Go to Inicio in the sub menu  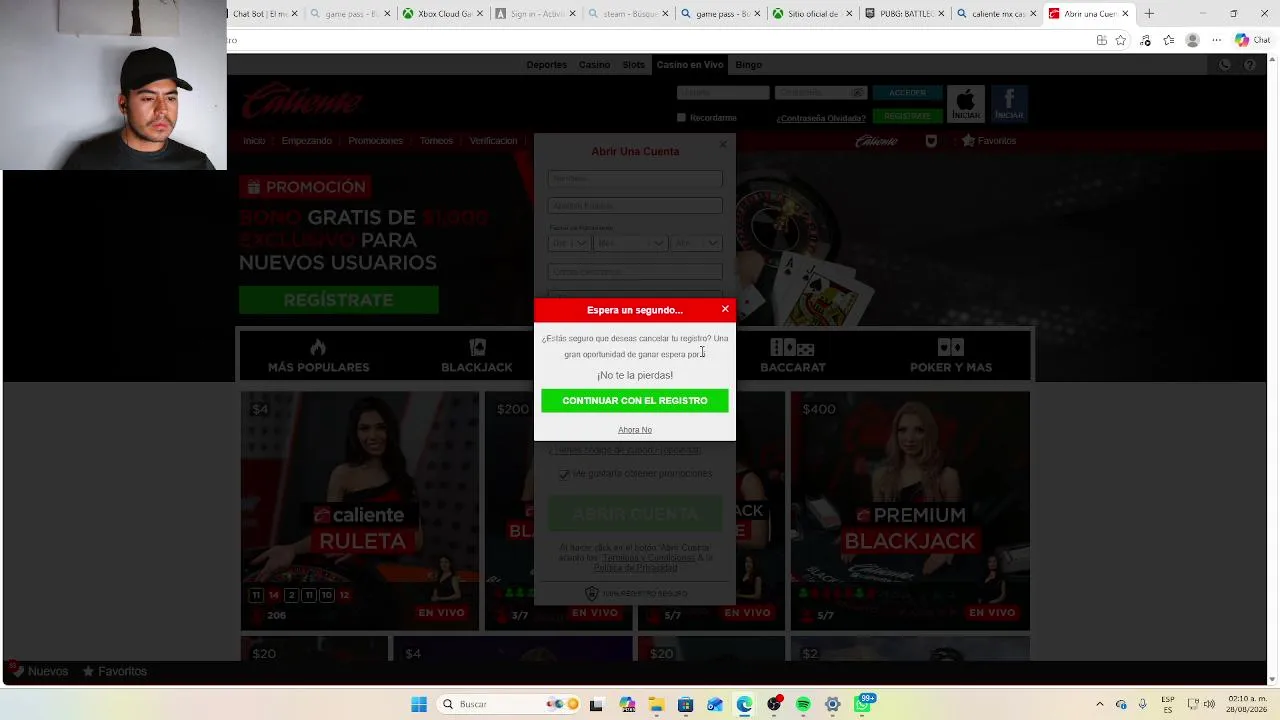pos(254,141)
